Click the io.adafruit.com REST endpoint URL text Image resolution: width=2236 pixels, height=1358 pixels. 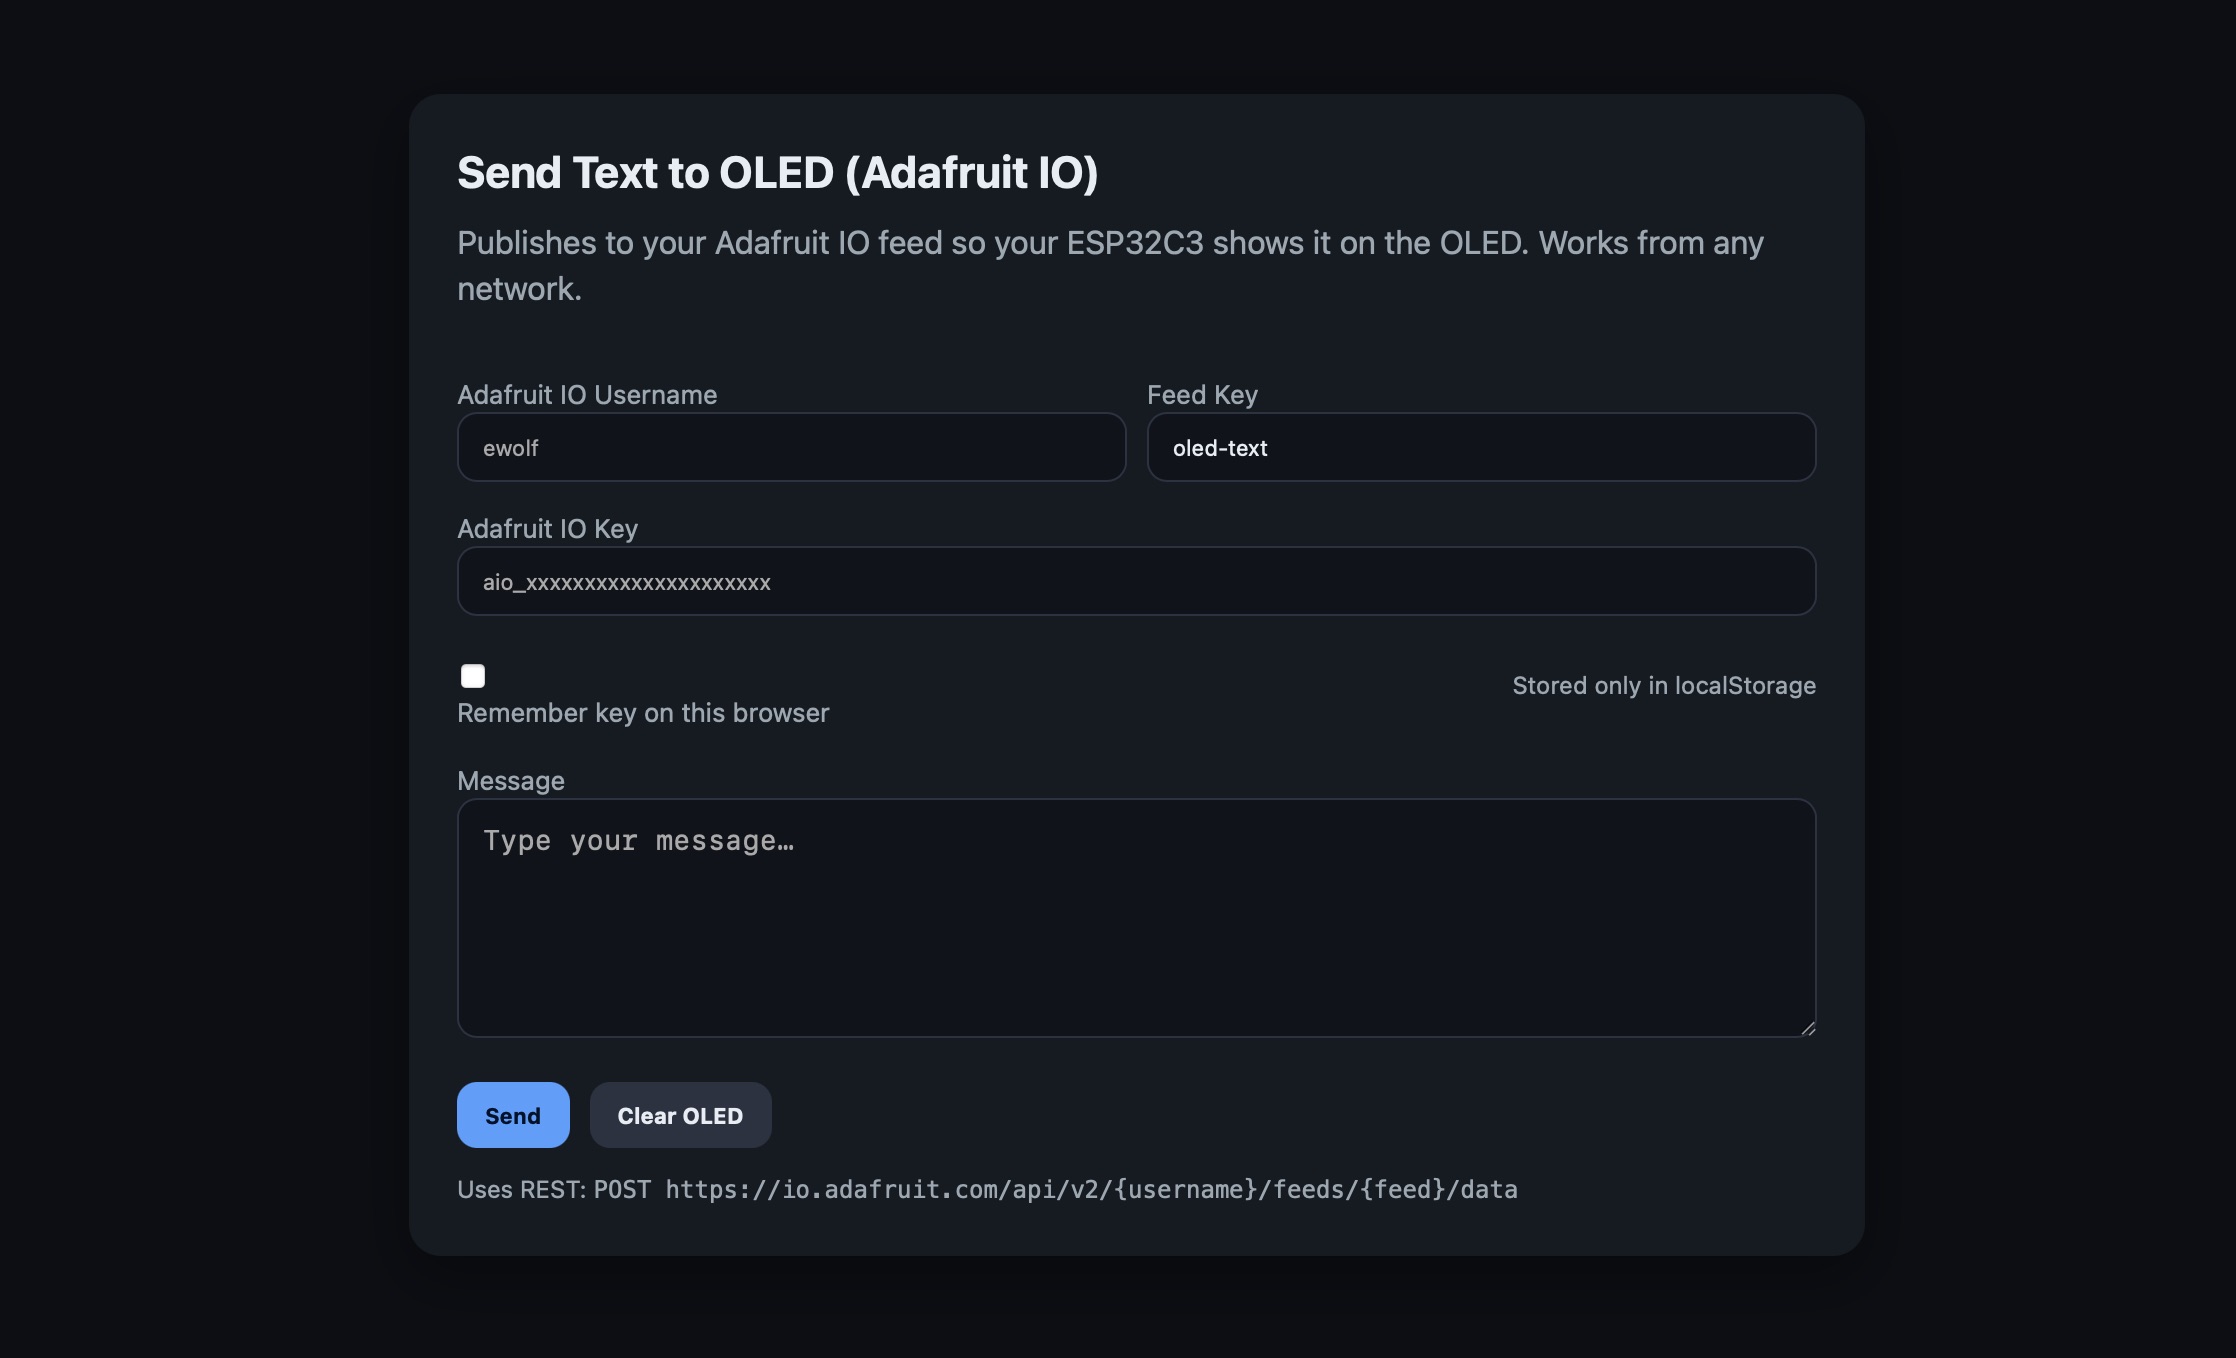(x=1091, y=1190)
